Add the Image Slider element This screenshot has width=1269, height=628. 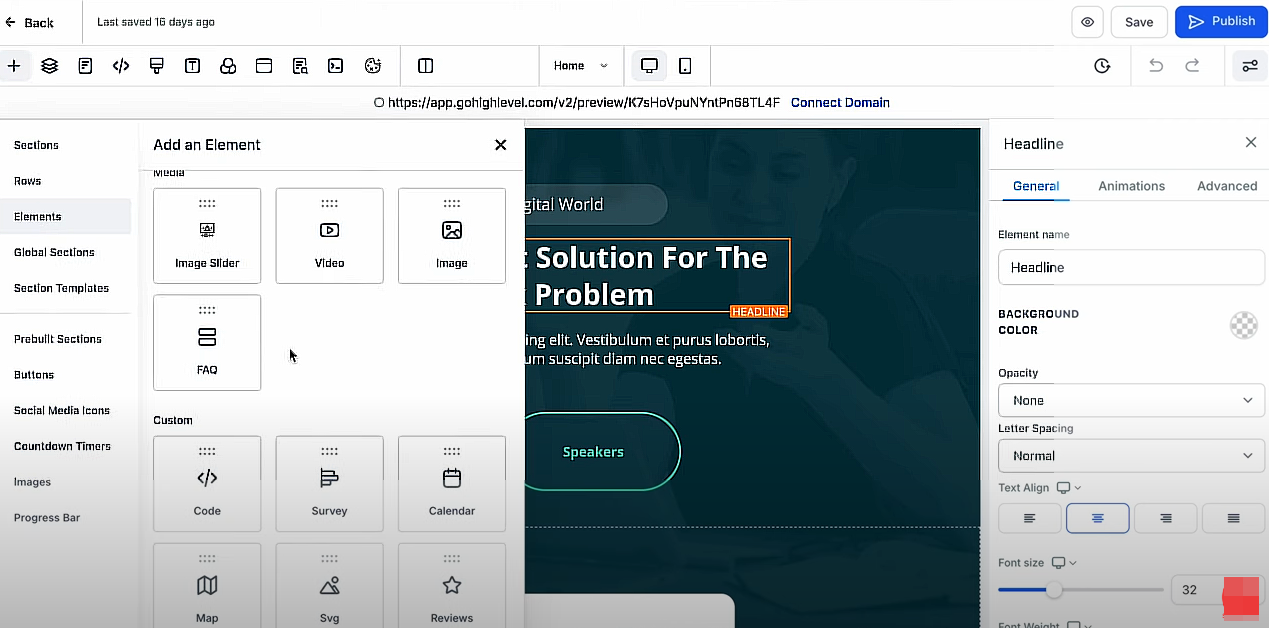tap(207, 236)
